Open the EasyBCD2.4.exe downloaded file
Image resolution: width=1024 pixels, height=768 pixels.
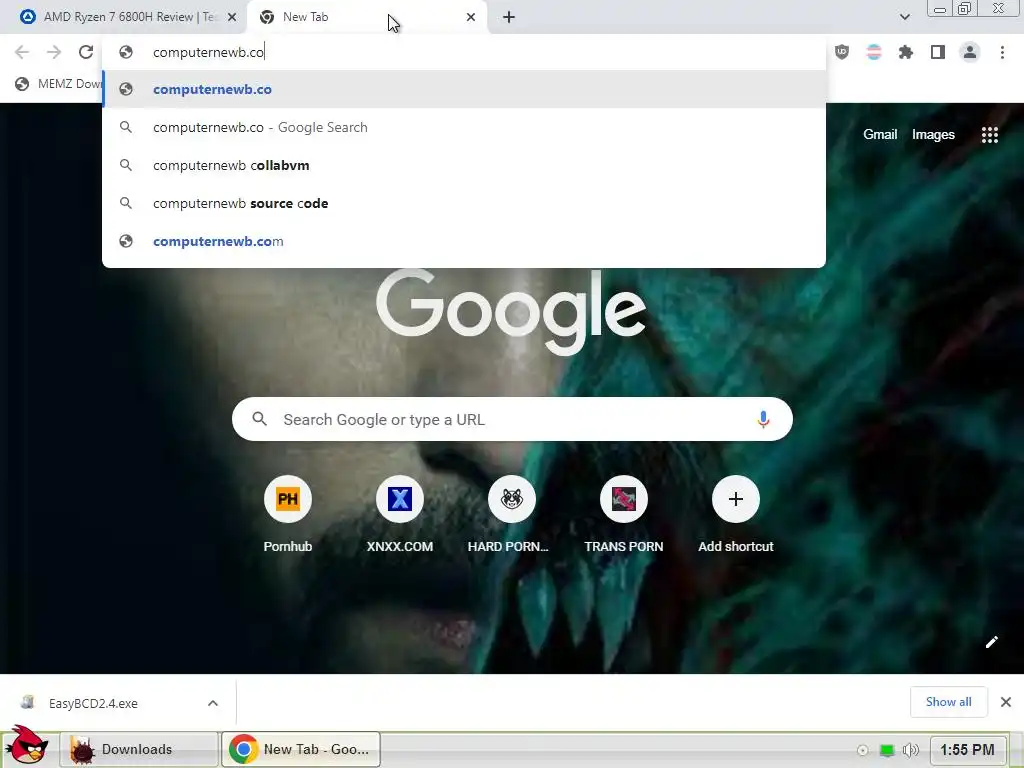93,703
